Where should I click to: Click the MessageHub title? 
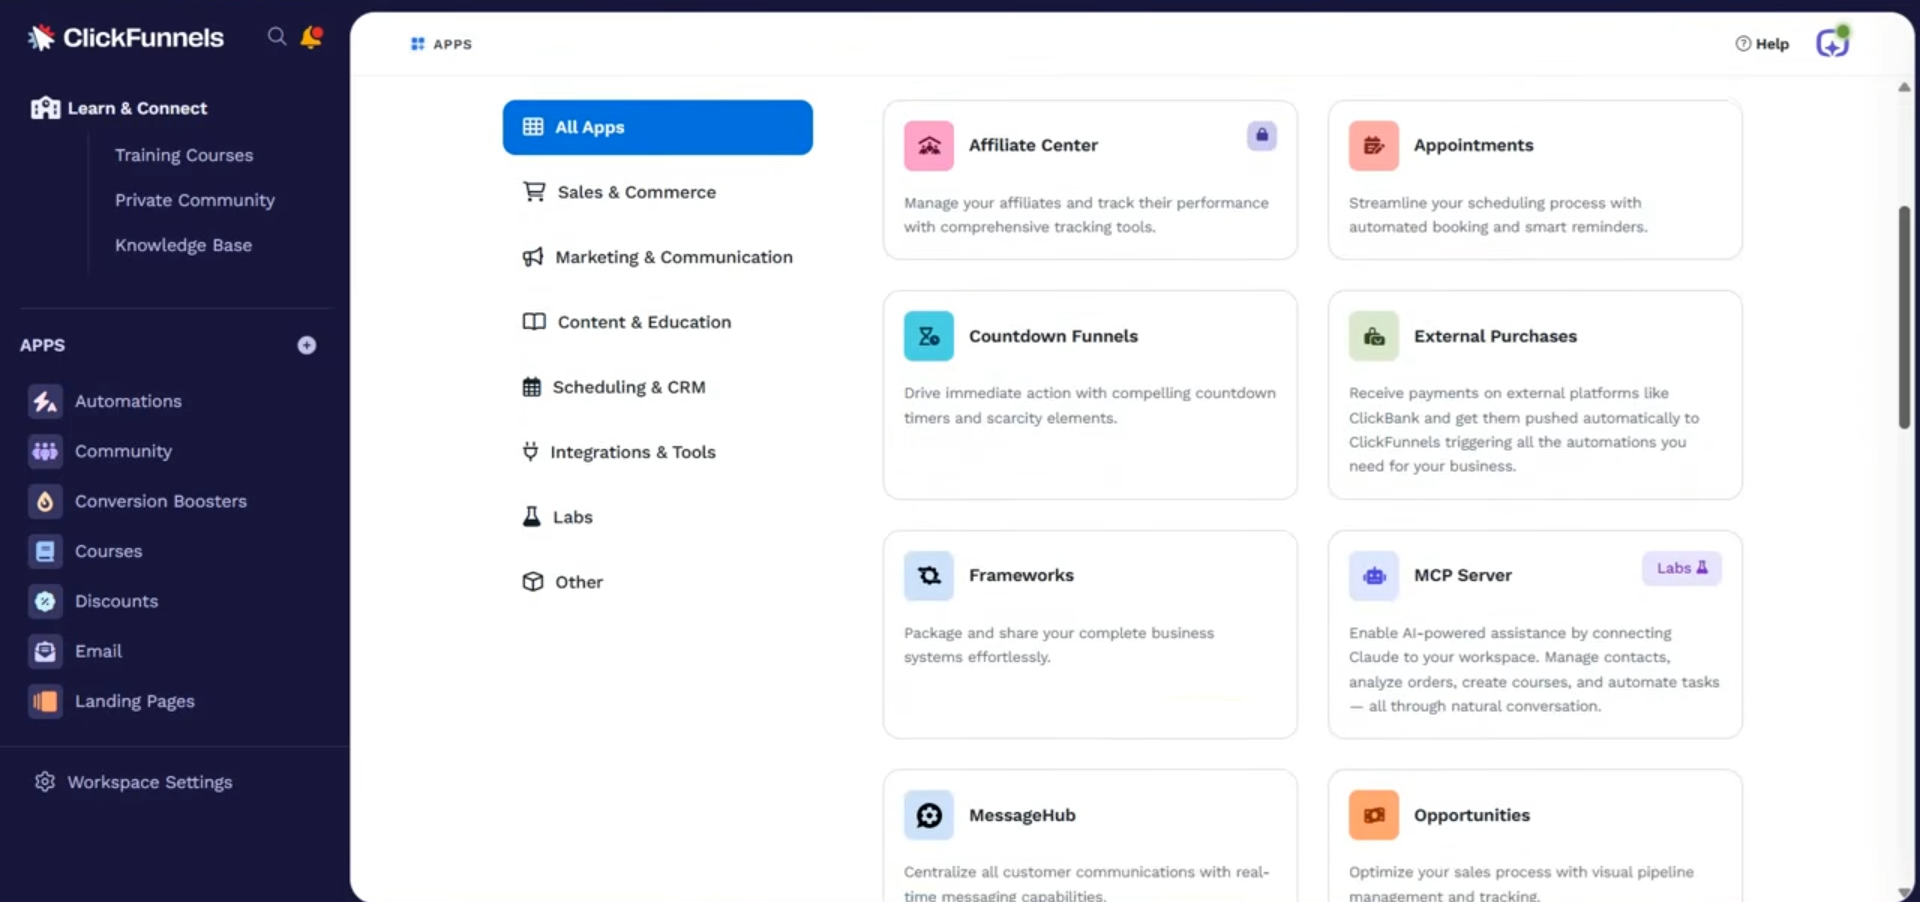[x=1022, y=815]
